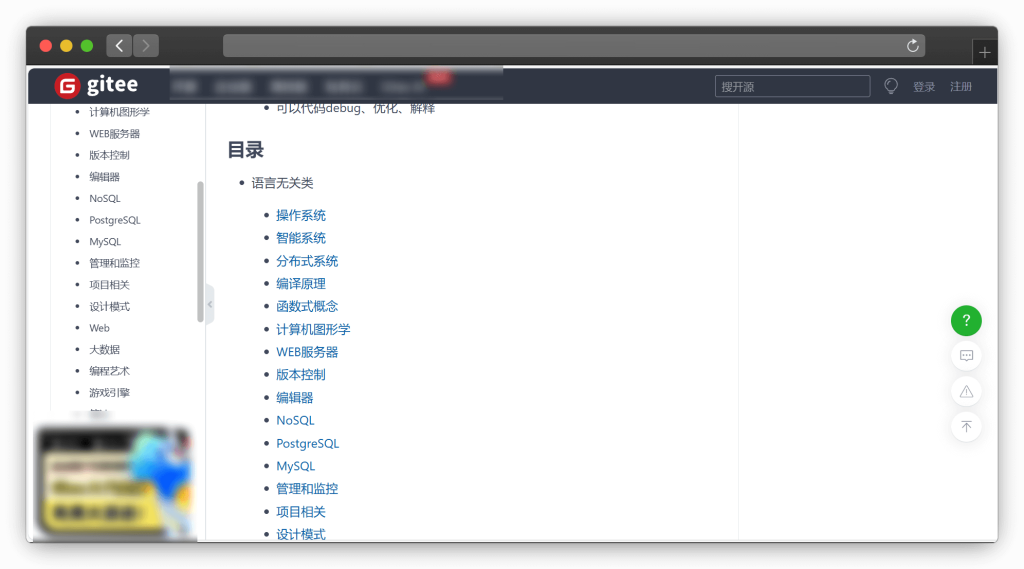Collapse the sidebar with chevron handle
1024x569 pixels.
coord(210,304)
